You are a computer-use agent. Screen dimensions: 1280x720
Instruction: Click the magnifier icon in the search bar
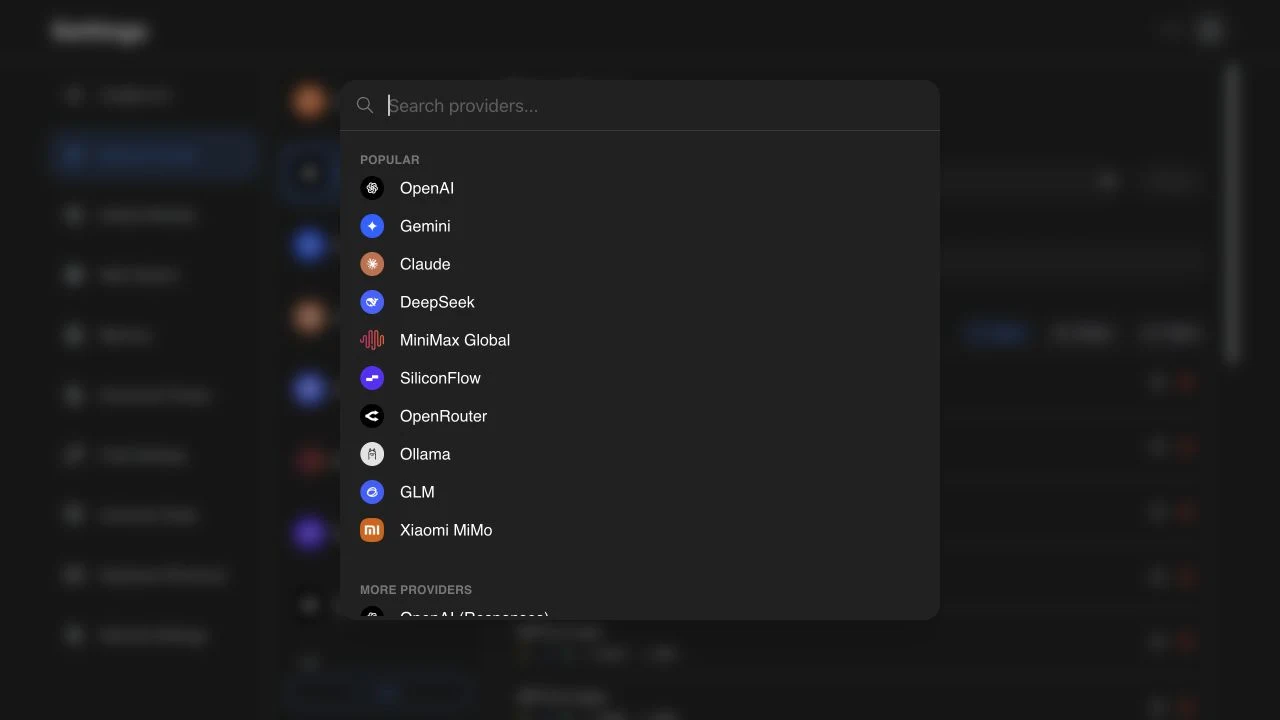[365, 105]
